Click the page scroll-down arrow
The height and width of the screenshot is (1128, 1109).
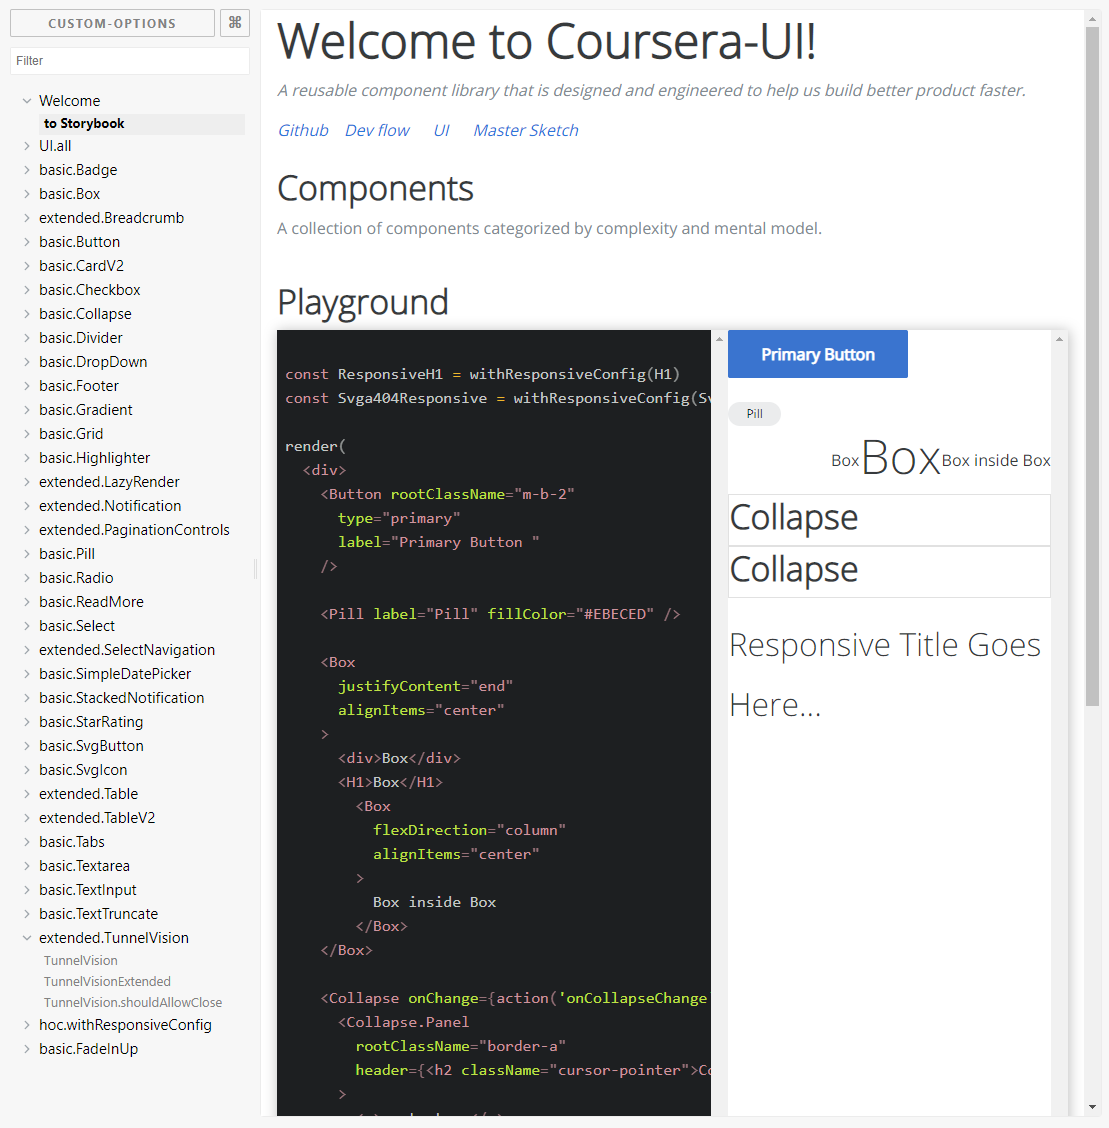coord(1092,1108)
